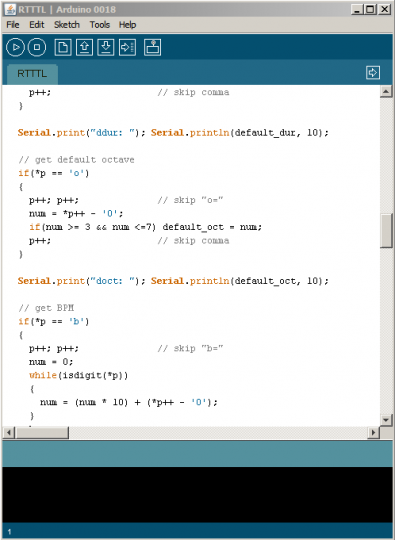Click the comment '// skip "b="'
The image size is (395, 540).
190,349
